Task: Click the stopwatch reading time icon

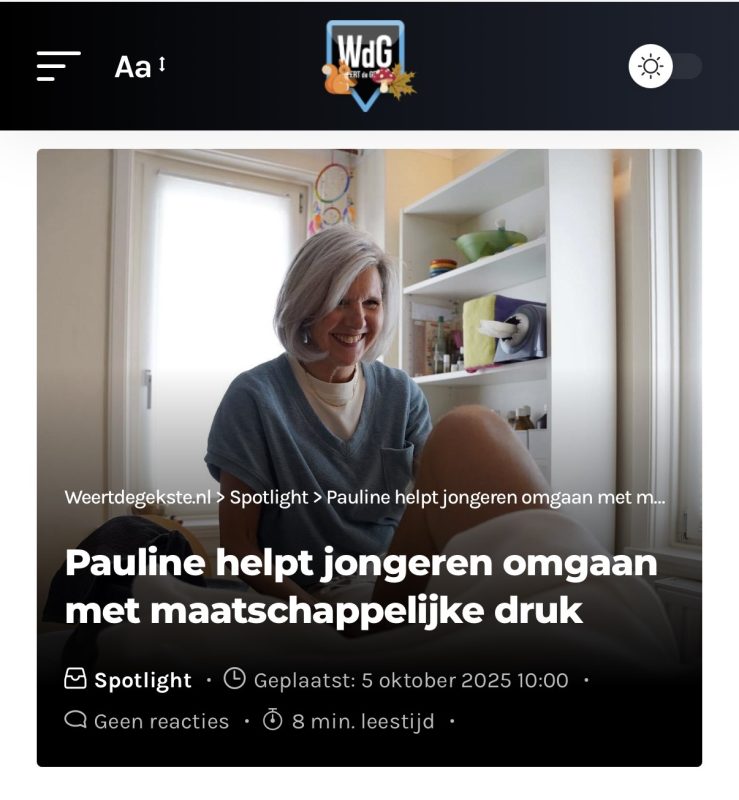Action: click(x=273, y=719)
